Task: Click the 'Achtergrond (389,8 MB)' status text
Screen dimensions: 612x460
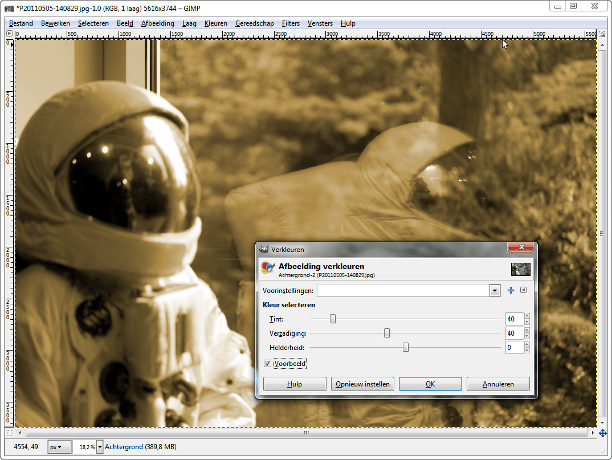Action: click(x=141, y=447)
